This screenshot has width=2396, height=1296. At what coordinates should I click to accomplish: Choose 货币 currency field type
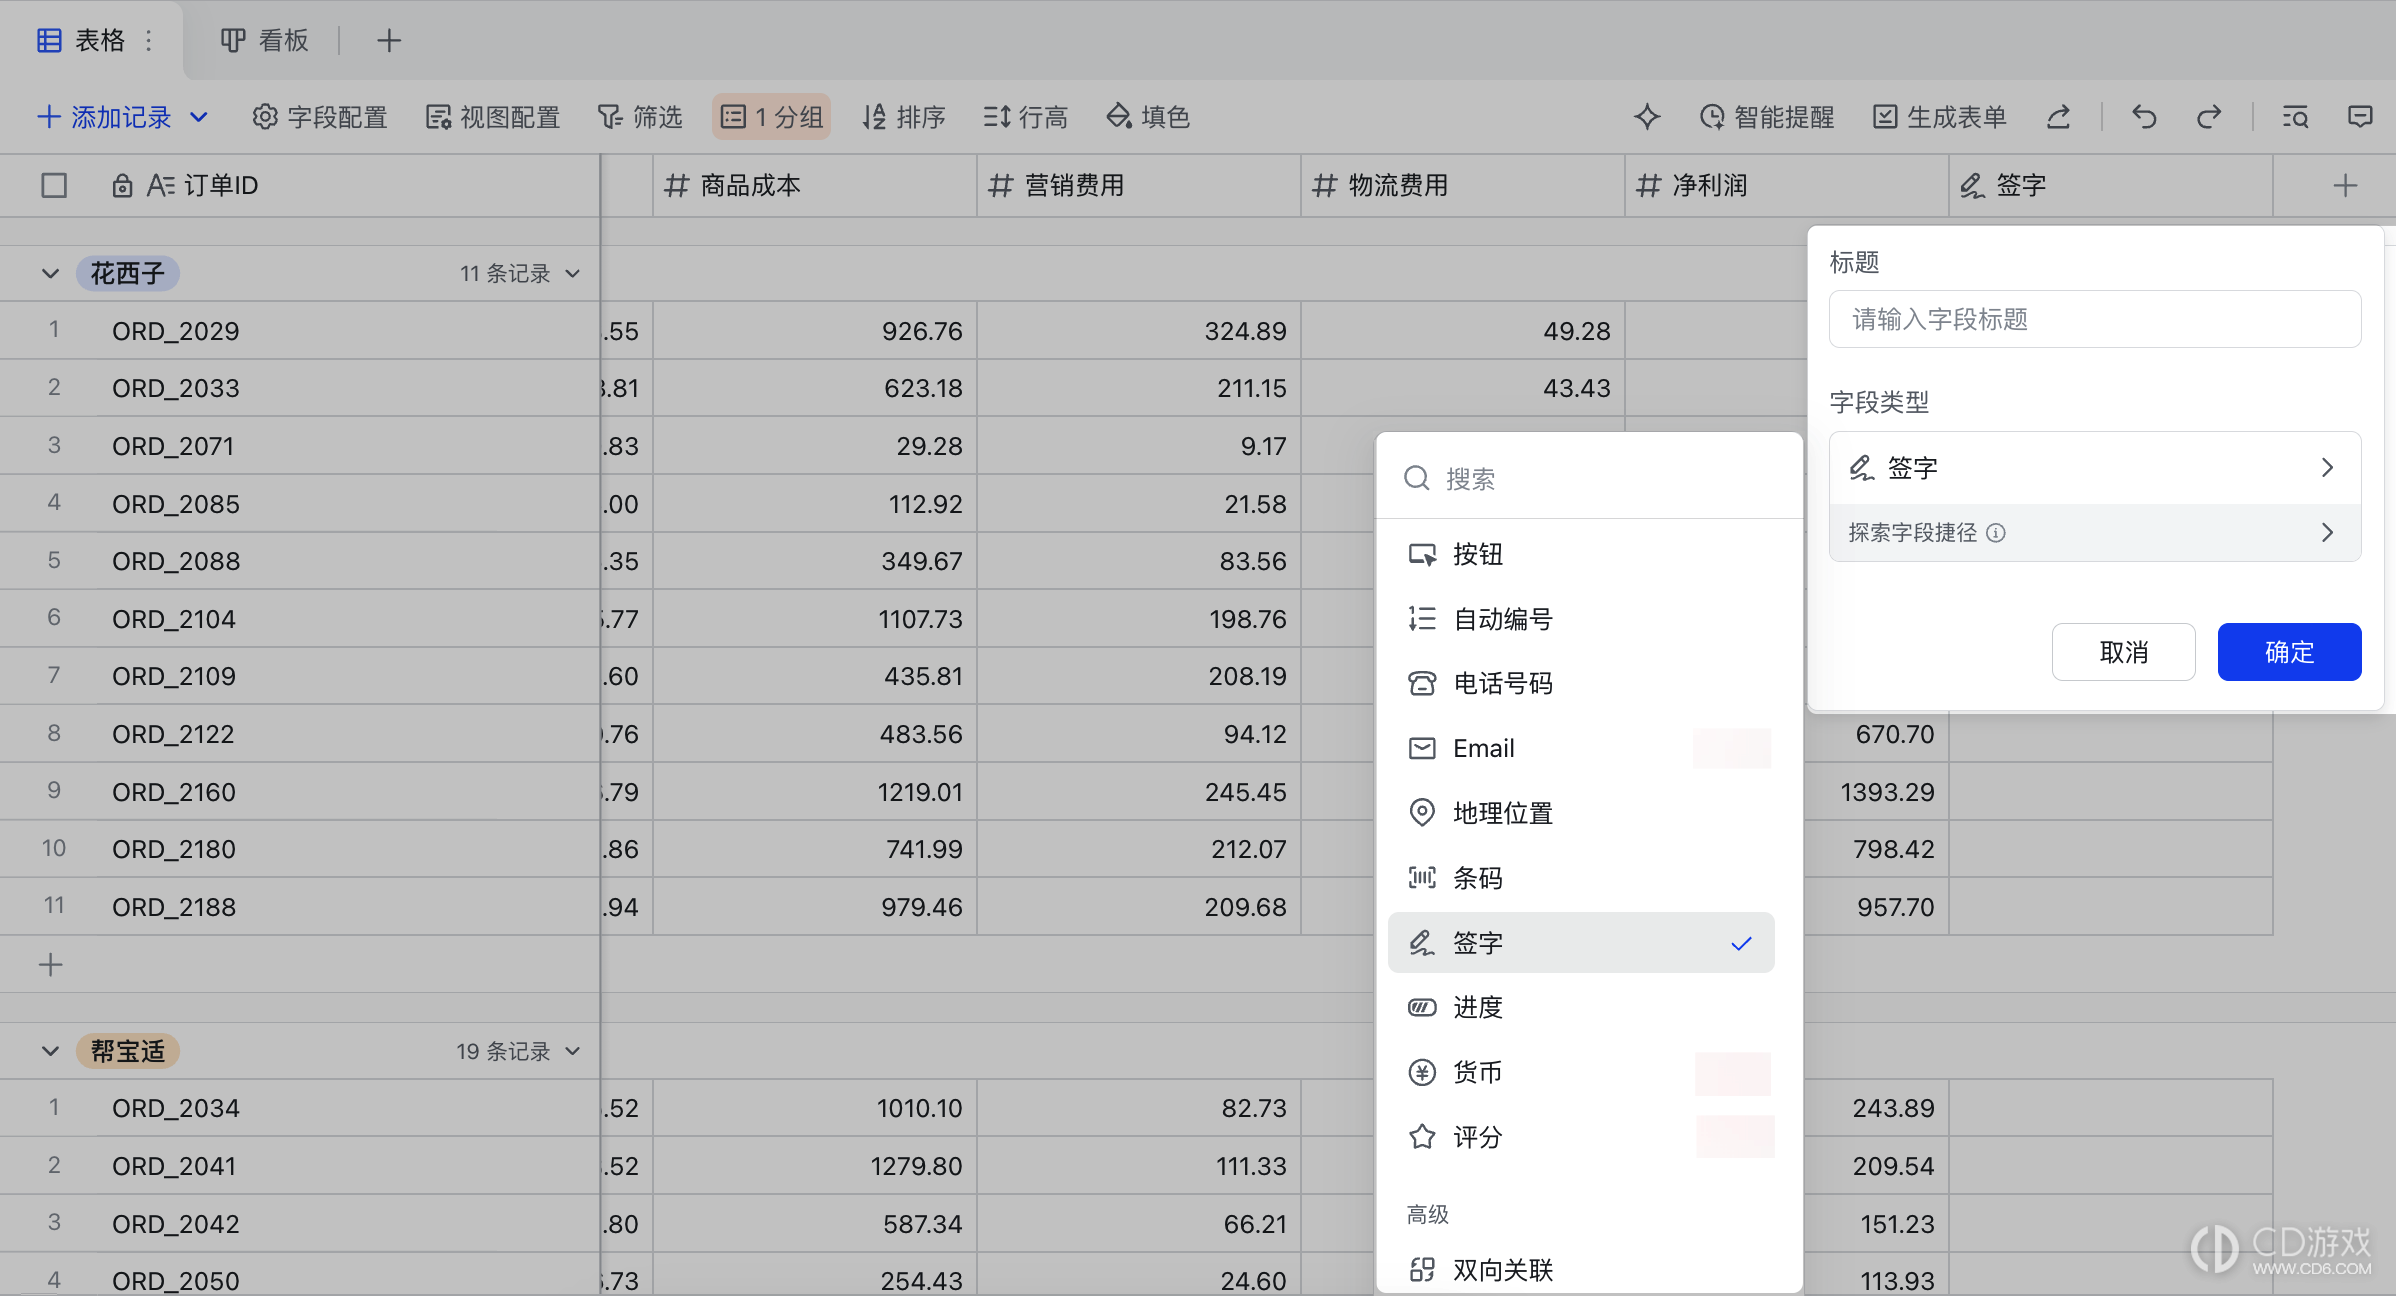click(1581, 1072)
